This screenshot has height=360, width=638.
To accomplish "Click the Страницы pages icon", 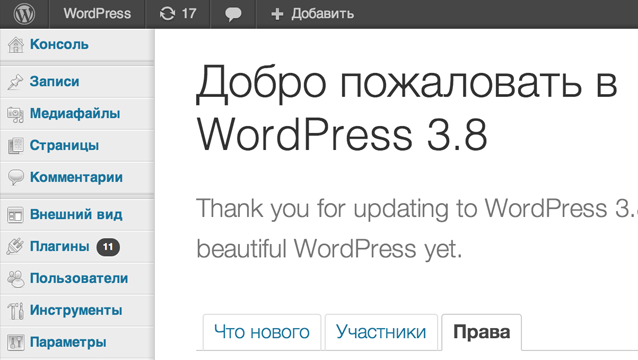I will (x=16, y=146).
